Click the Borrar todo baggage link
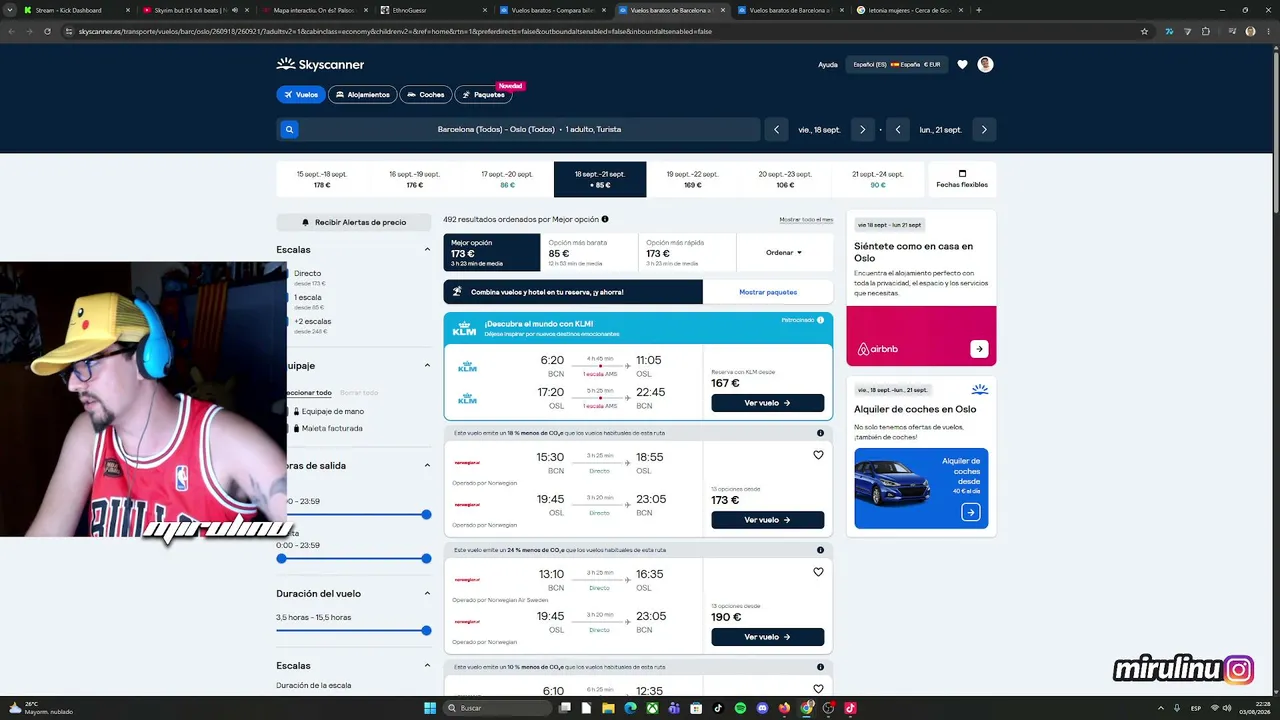The width and height of the screenshot is (1280, 720). pos(359,393)
